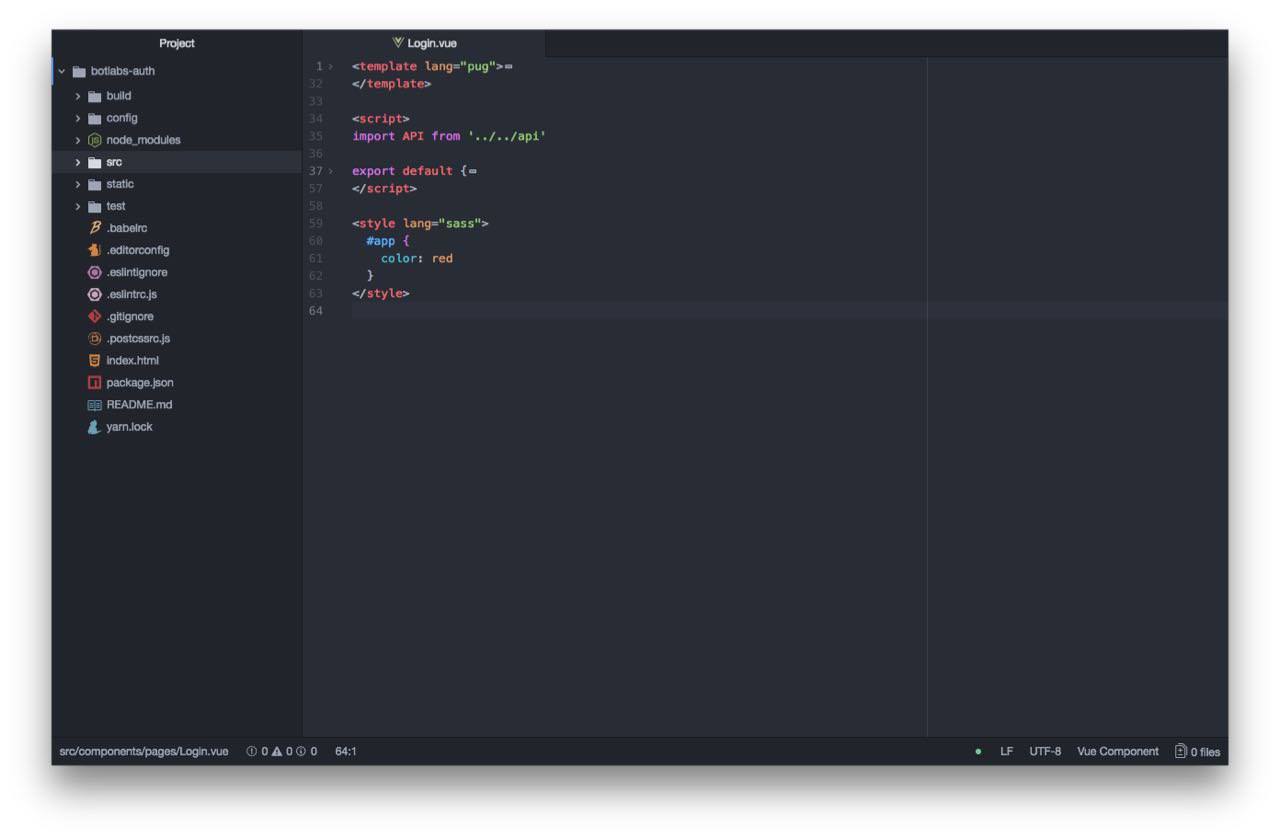Click fold marker after template pug tag
This screenshot has width=1280, height=839.
pos(508,67)
